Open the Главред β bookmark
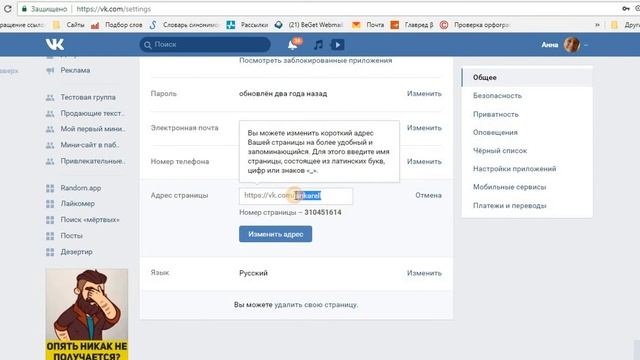640x360 pixels. click(412, 25)
